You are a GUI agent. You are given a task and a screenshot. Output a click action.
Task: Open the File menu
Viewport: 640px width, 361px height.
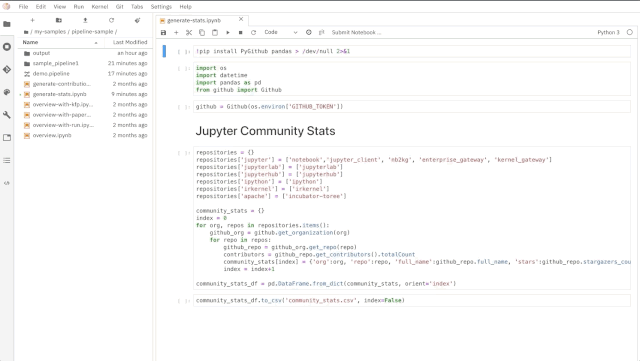coord(23,7)
